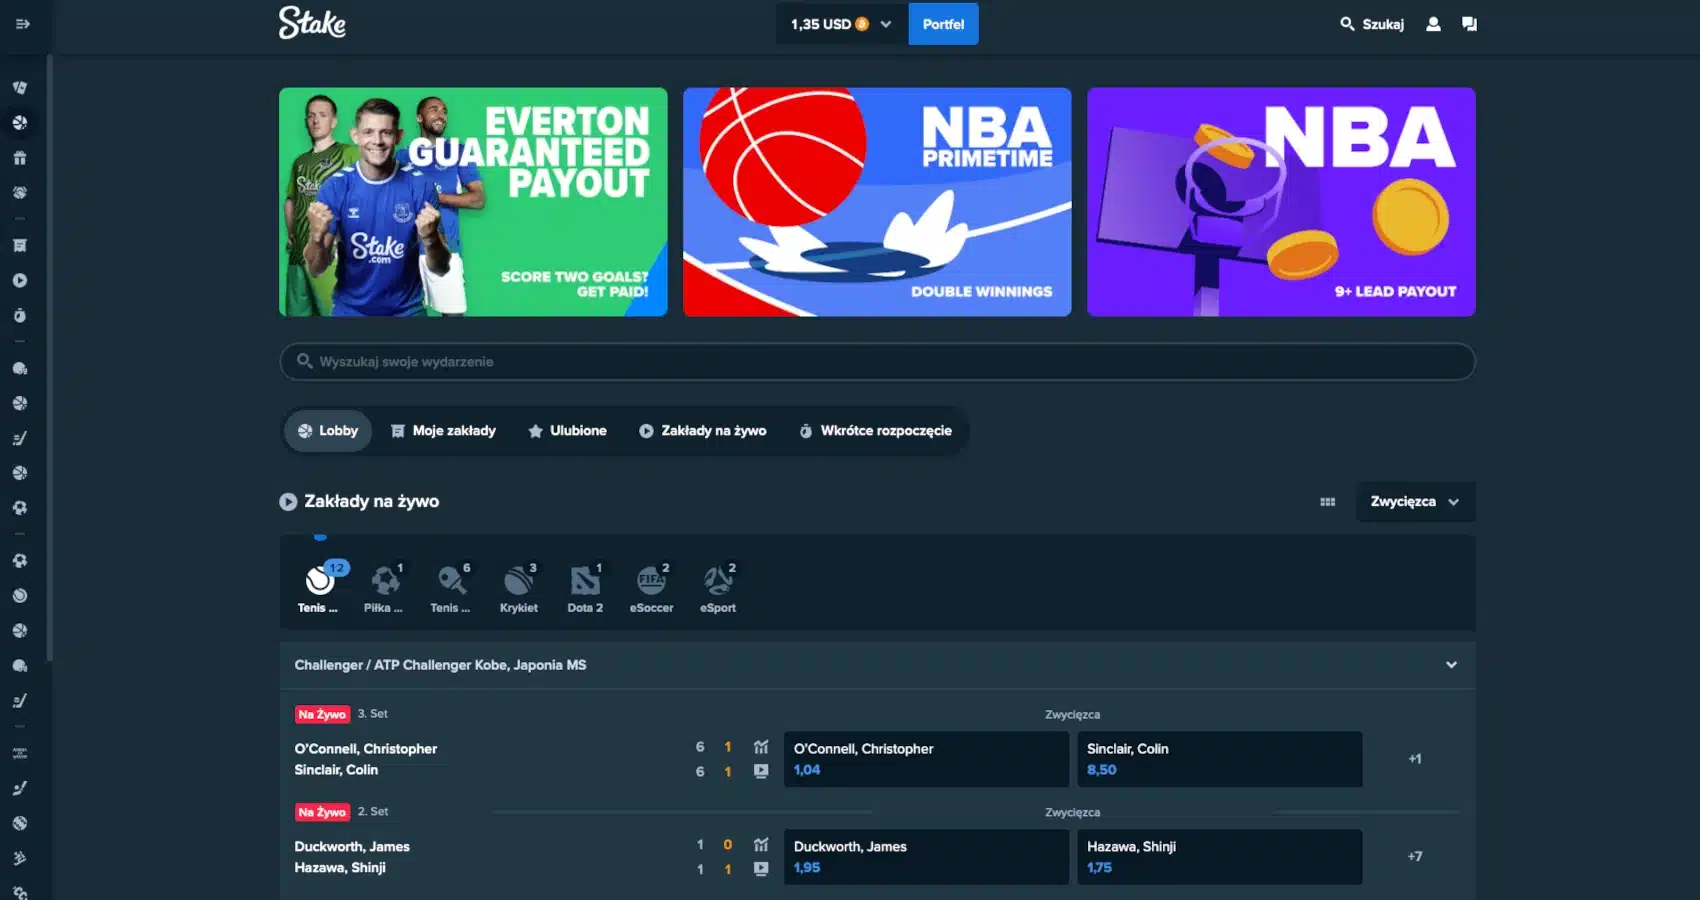Open the 1,35 USD balance dropdown
The height and width of the screenshot is (900, 1700).
tap(841, 24)
